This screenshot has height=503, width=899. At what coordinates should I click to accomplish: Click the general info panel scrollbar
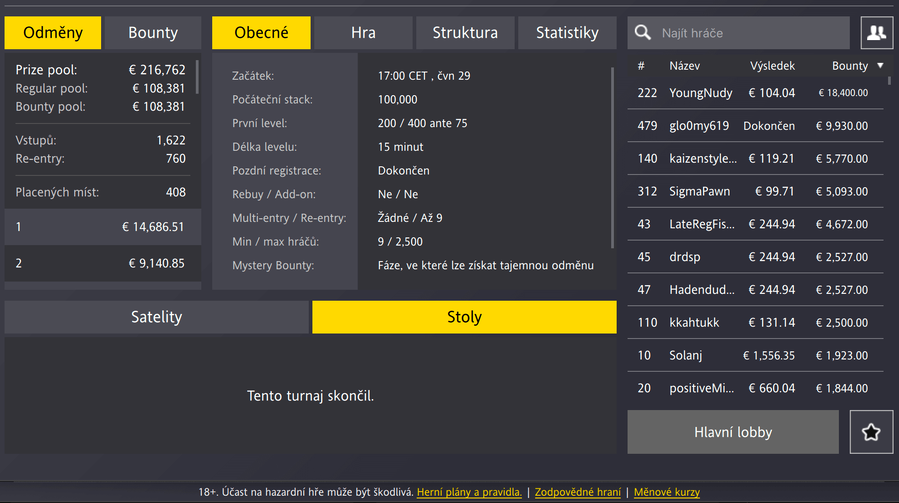point(612,158)
